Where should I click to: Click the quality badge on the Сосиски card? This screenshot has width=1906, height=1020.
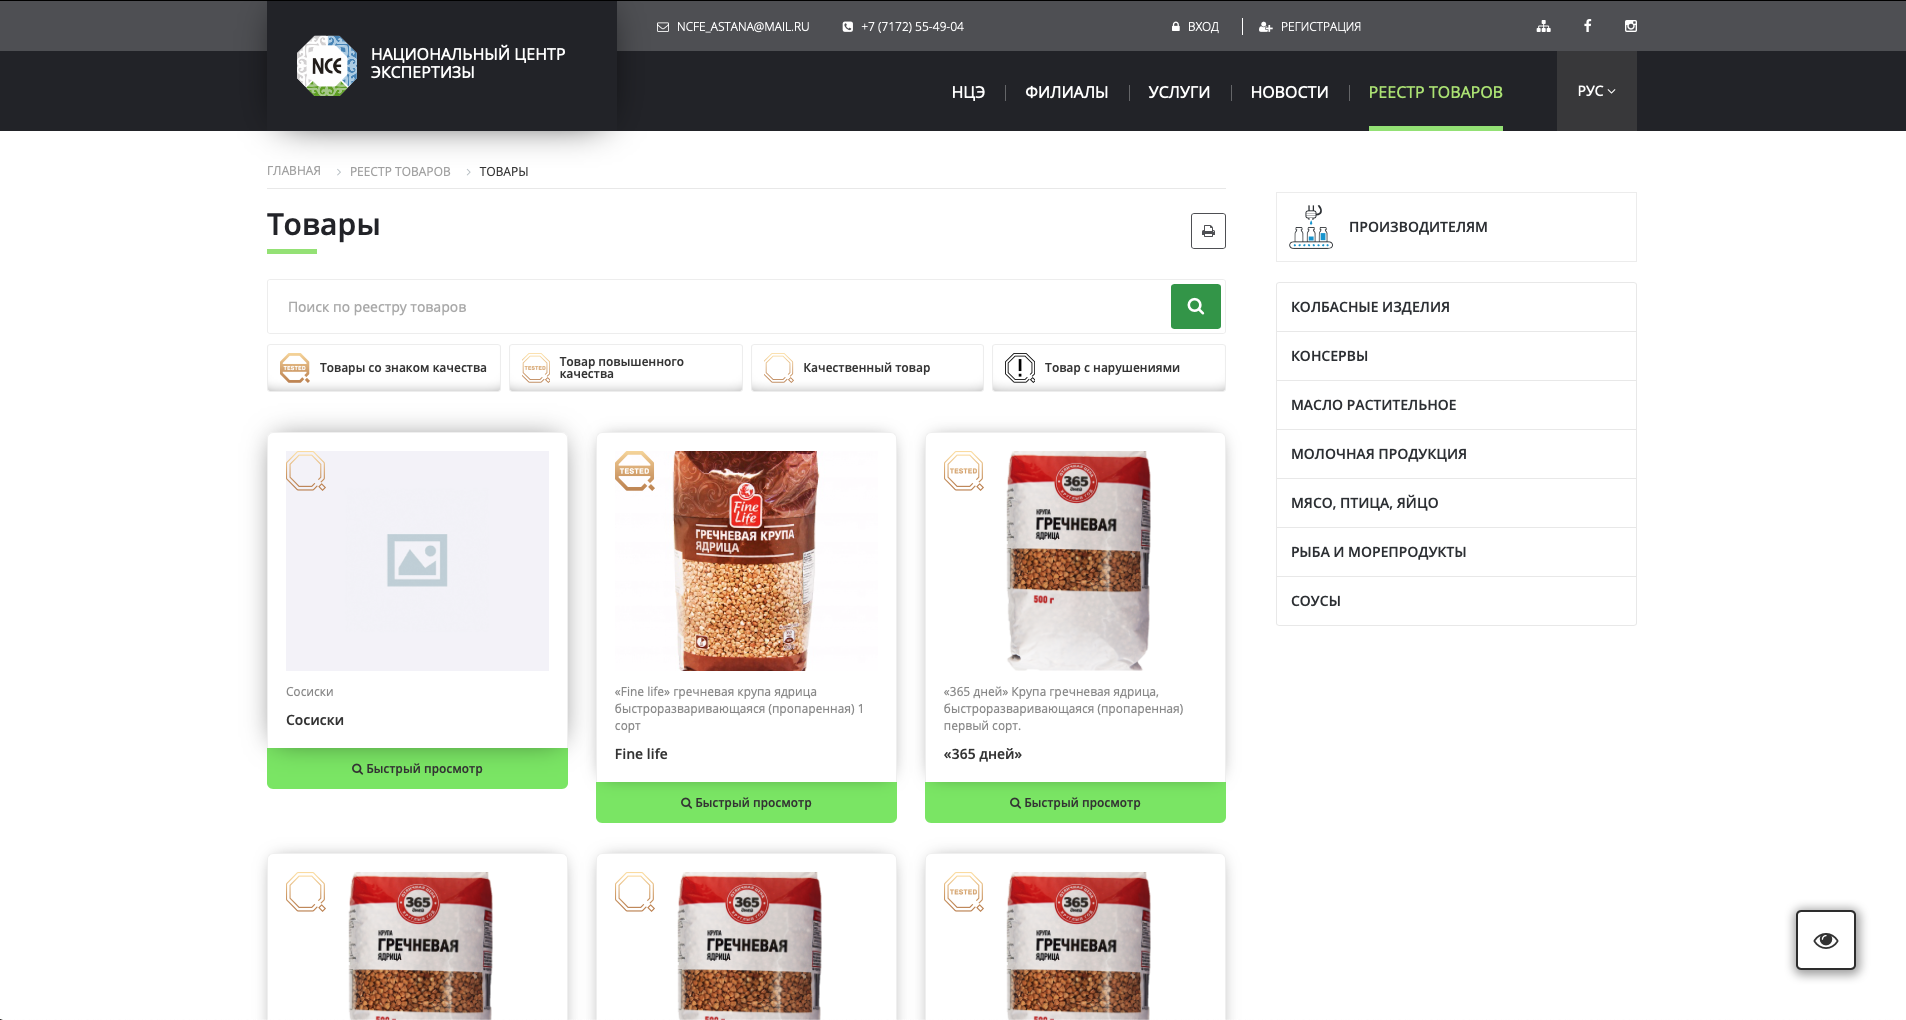[306, 471]
